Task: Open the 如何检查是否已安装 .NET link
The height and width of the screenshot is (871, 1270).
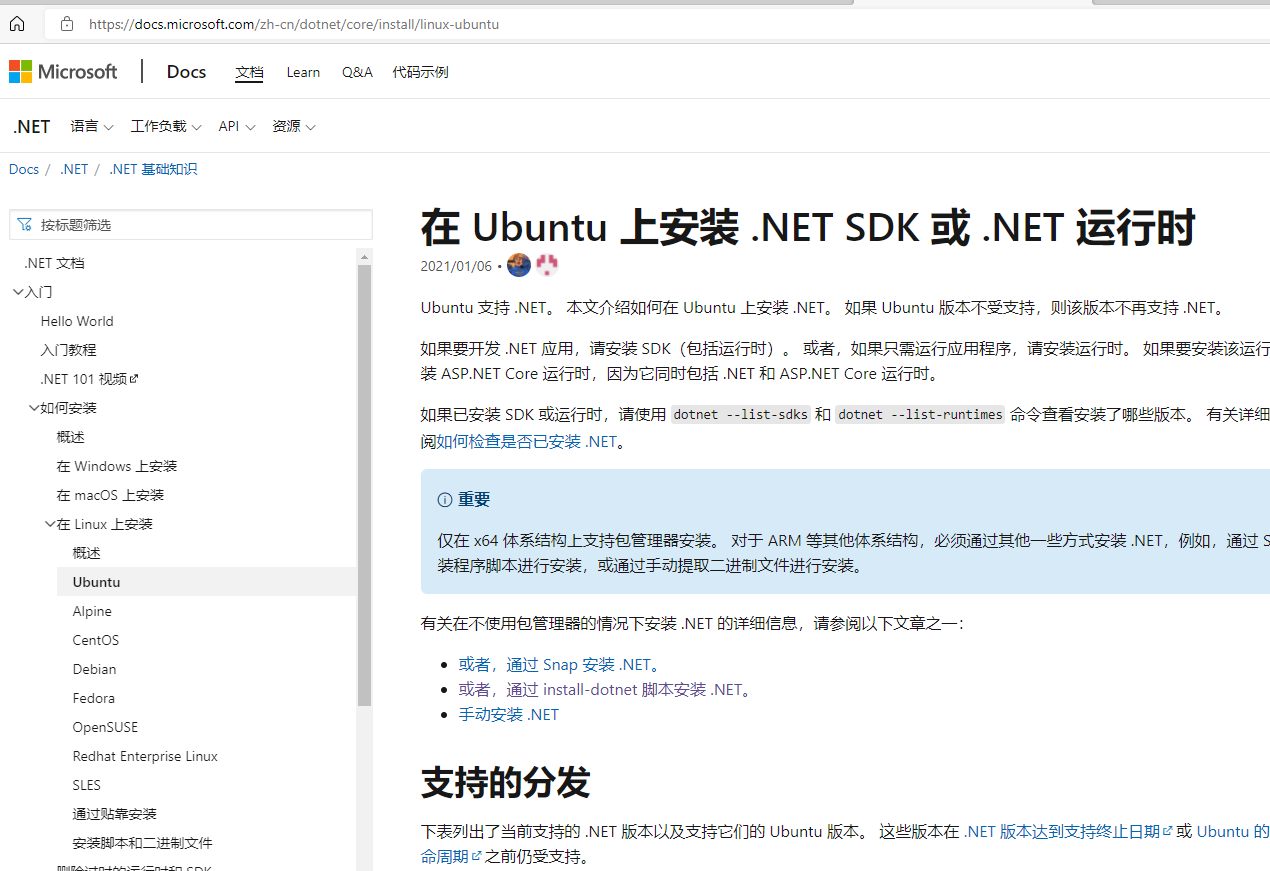Action: point(527,442)
